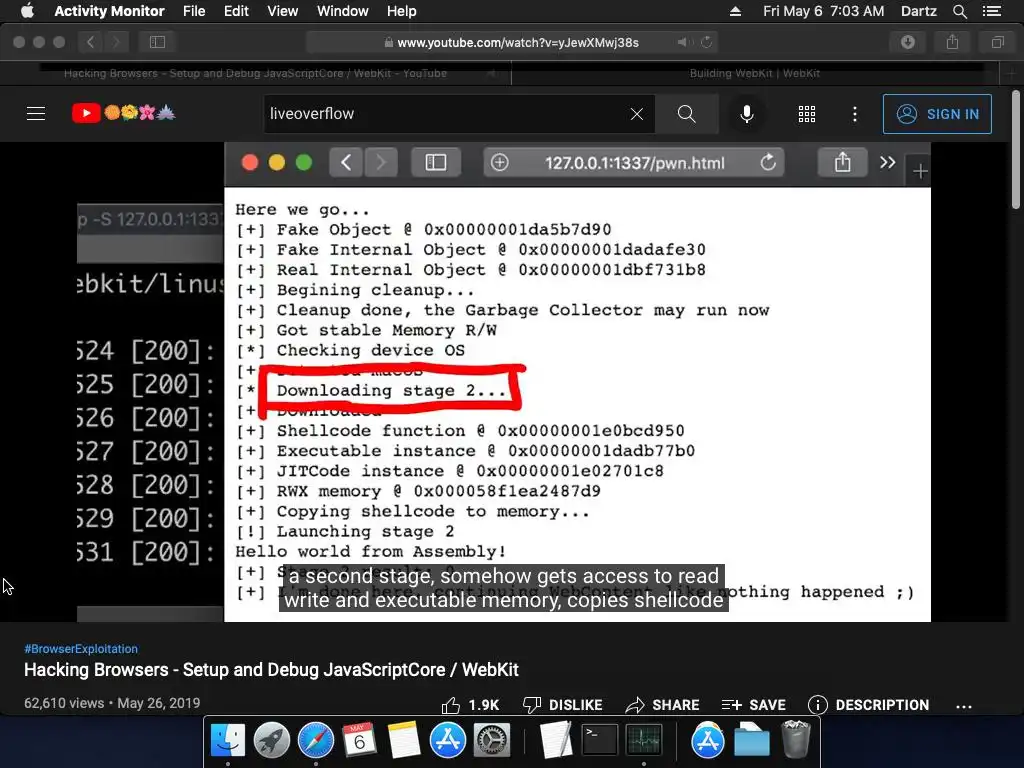
Task: Click the eject icon in menu bar
Action: [735, 11]
